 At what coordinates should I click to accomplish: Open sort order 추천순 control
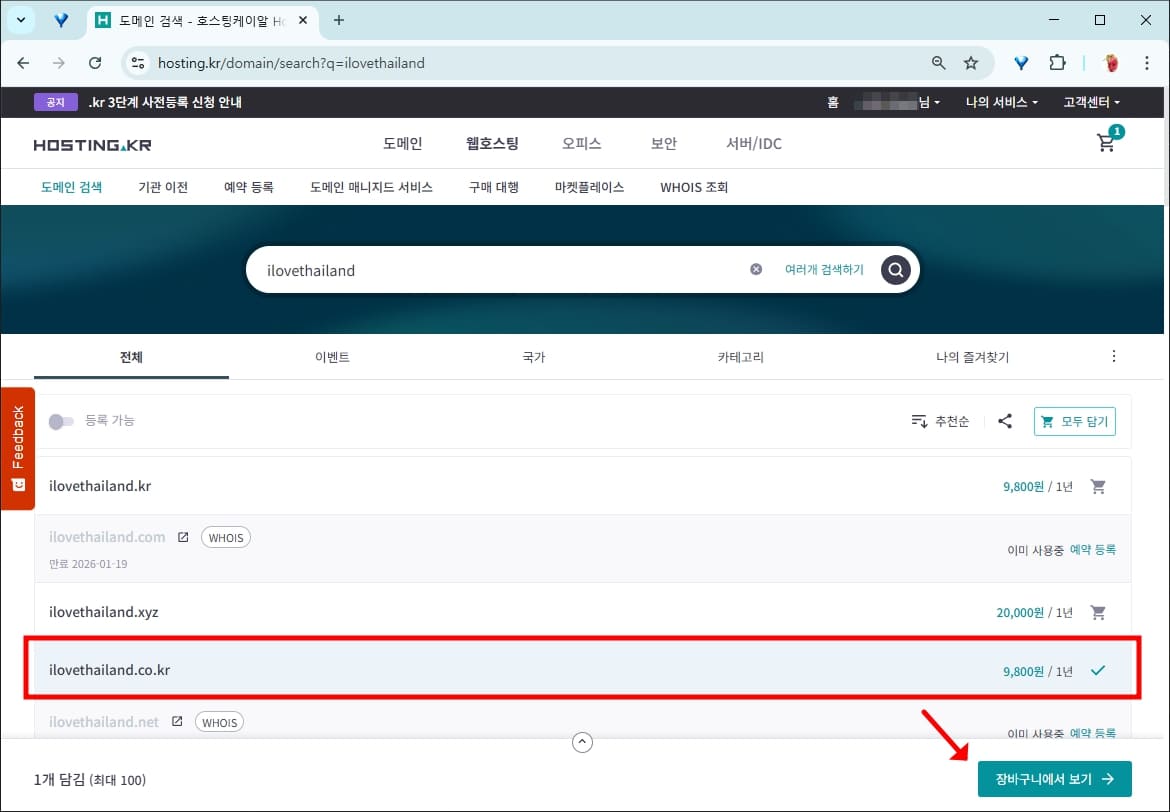pos(940,422)
